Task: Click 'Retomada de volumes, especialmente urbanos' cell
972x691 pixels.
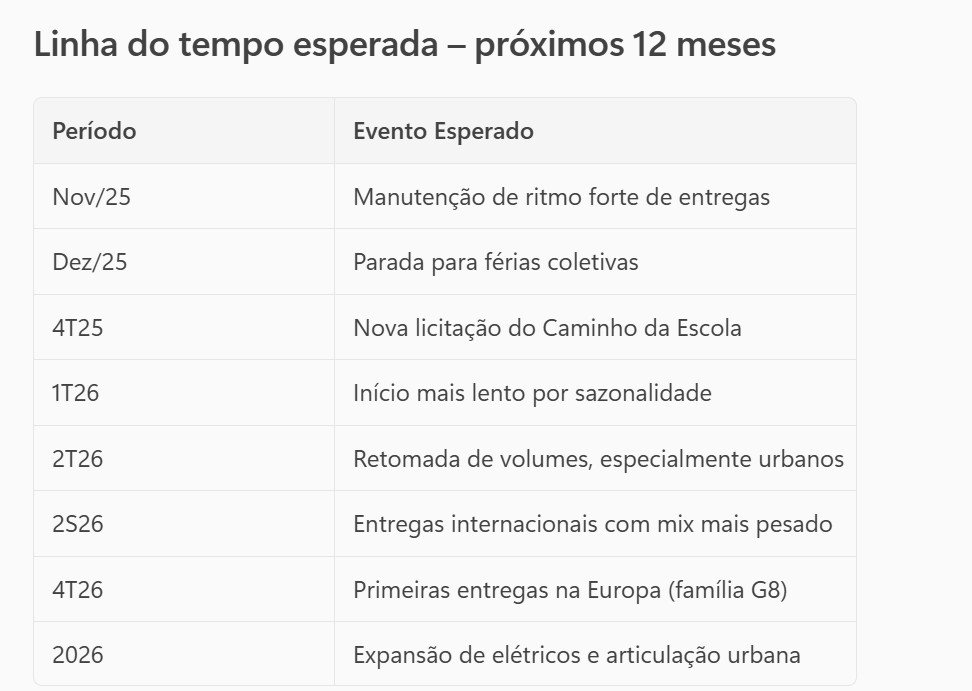Action: pyautogui.click(x=598, y=459)
